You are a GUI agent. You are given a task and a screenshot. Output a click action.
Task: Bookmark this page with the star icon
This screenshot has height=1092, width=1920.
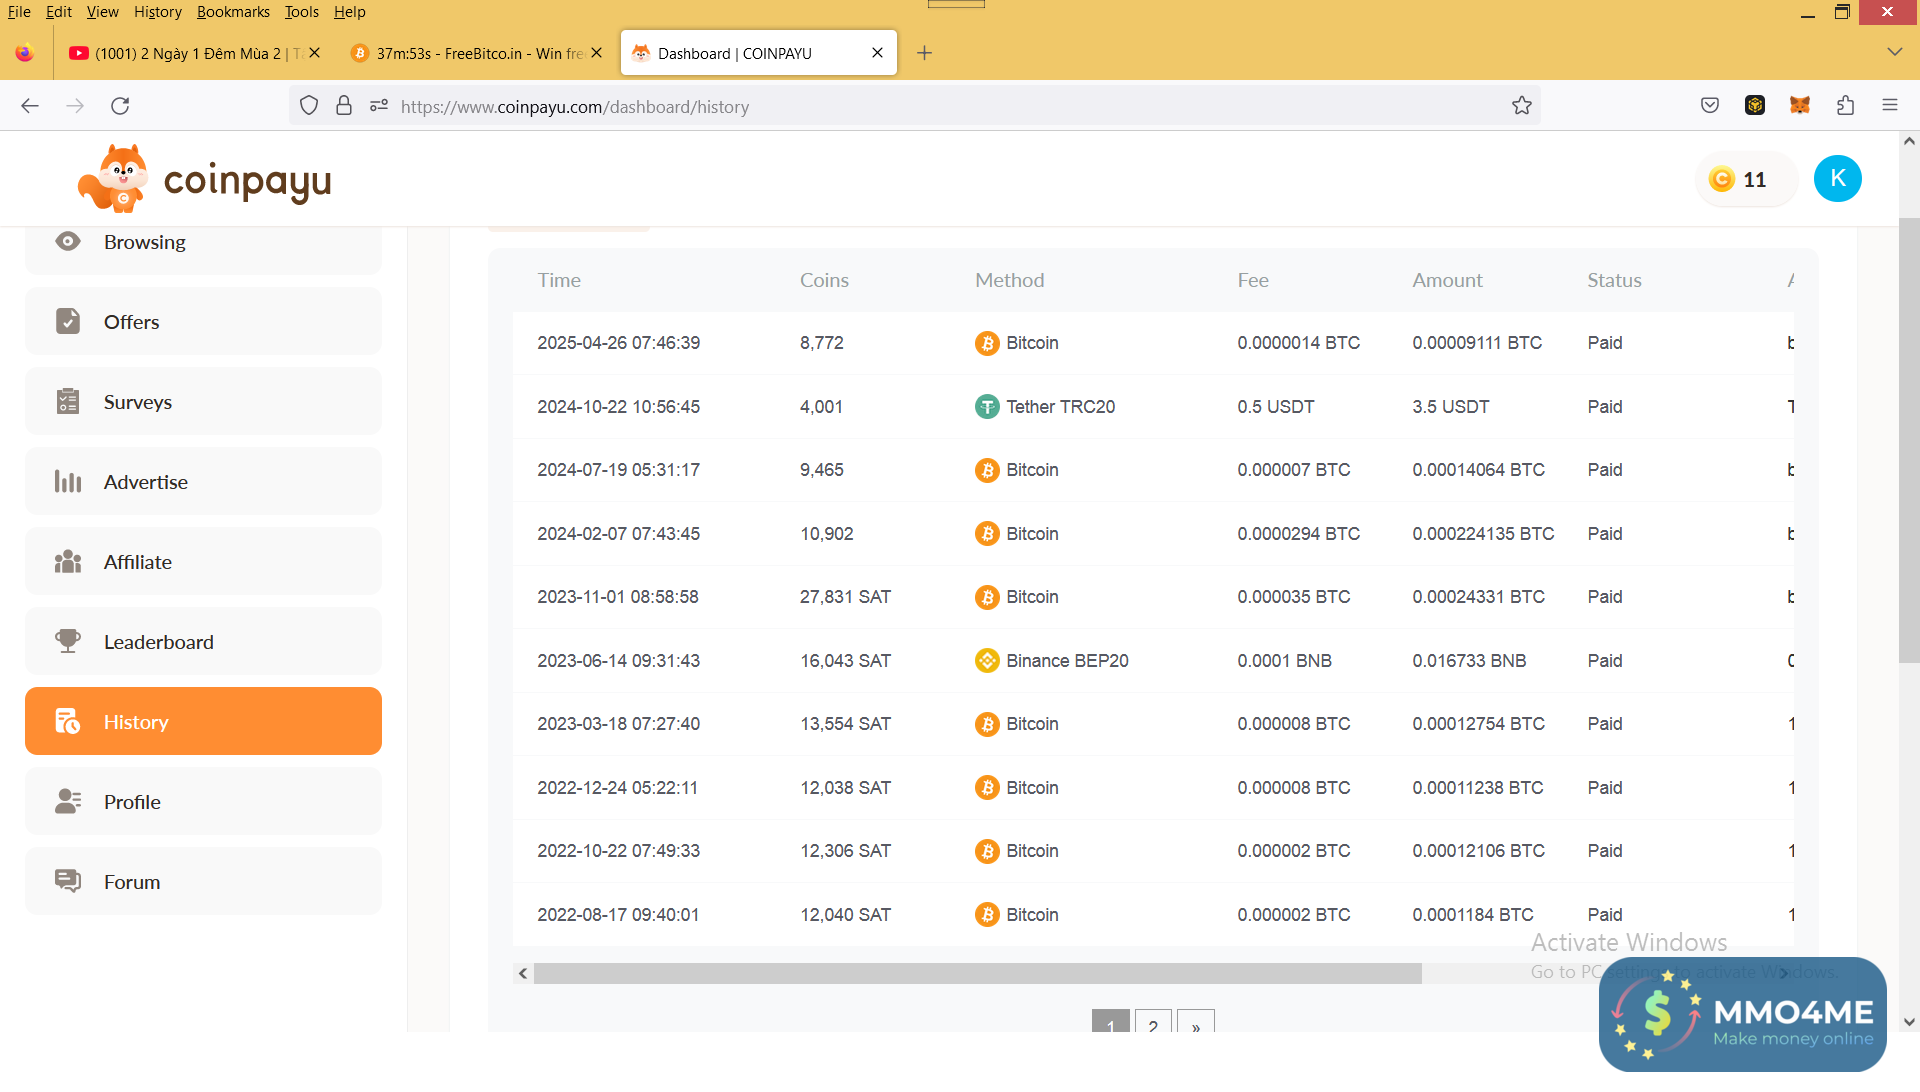click(1521, 106)
